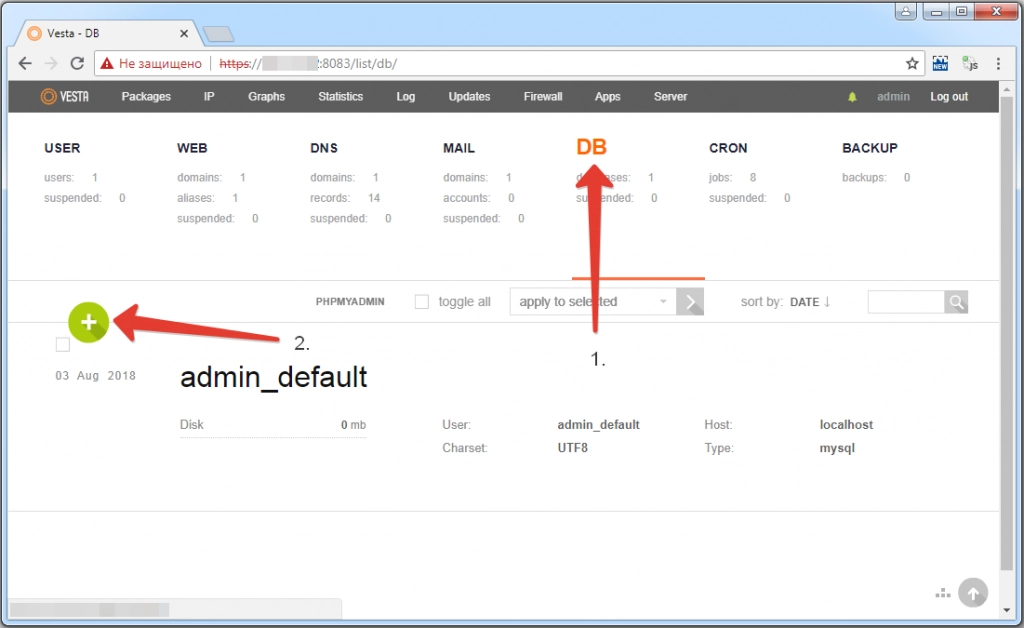This screenshot has width=1024, height=628.
Task: Click into the database search field
Action: (906, 302)
